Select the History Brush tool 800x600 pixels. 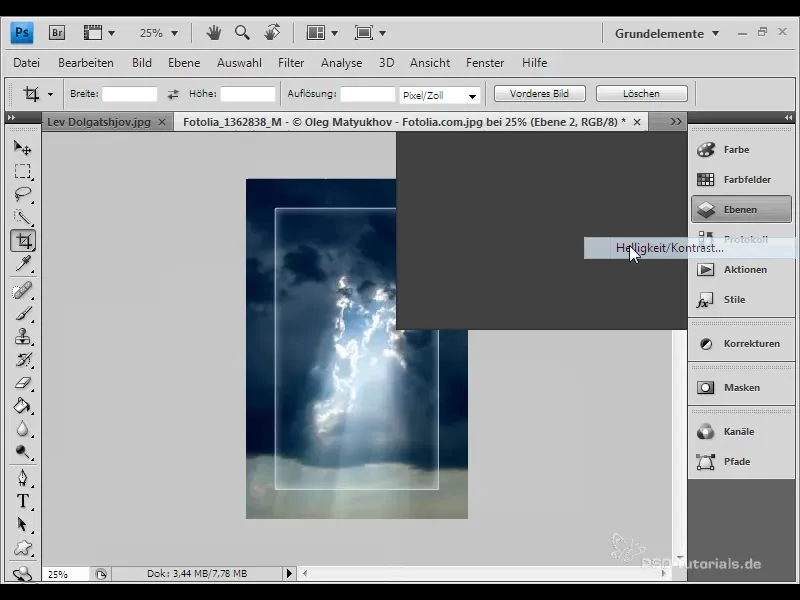(x=22, y=360)
